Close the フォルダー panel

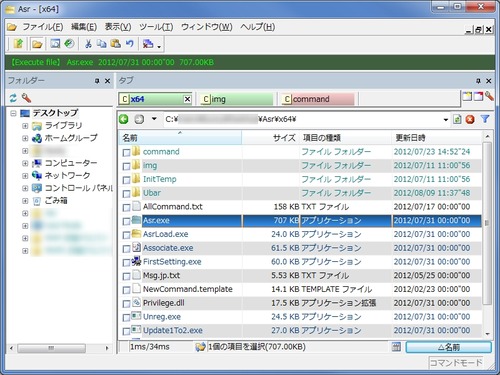pos(107,81)
